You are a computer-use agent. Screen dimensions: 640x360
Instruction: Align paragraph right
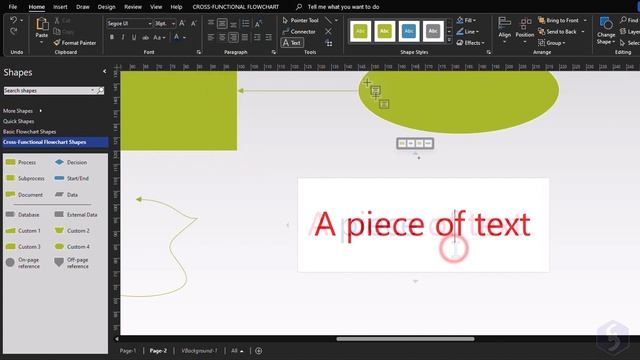233,38
